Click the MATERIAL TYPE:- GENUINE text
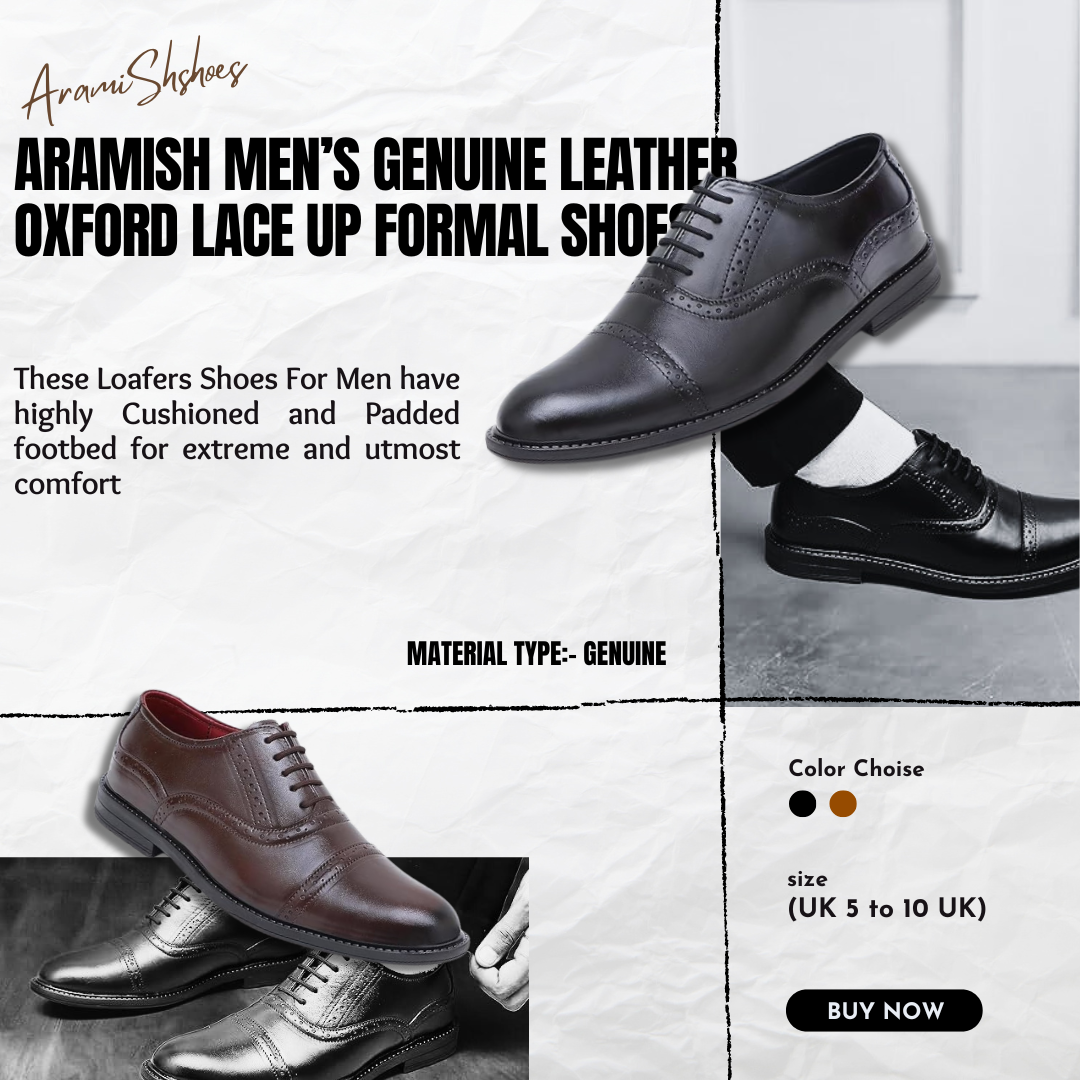The width and height of the screenshot is (1080, 1080). (x=537, y=654)
